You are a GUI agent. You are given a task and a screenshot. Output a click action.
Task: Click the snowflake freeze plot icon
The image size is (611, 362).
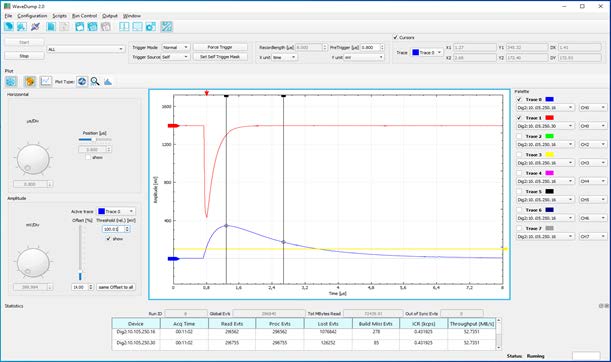[x=11, y=81]
